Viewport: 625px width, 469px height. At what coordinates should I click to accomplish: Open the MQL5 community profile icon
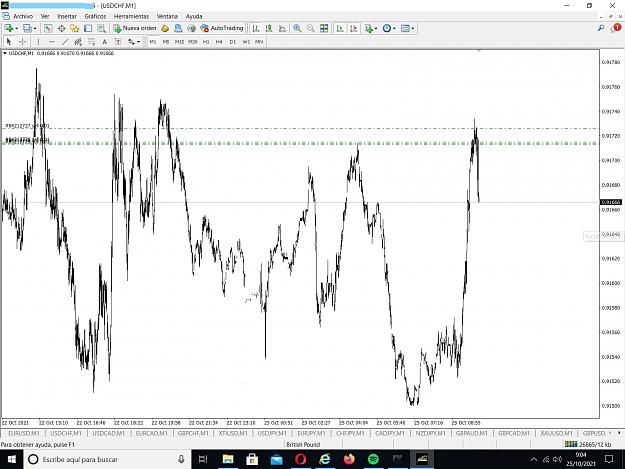pos(178,28)
